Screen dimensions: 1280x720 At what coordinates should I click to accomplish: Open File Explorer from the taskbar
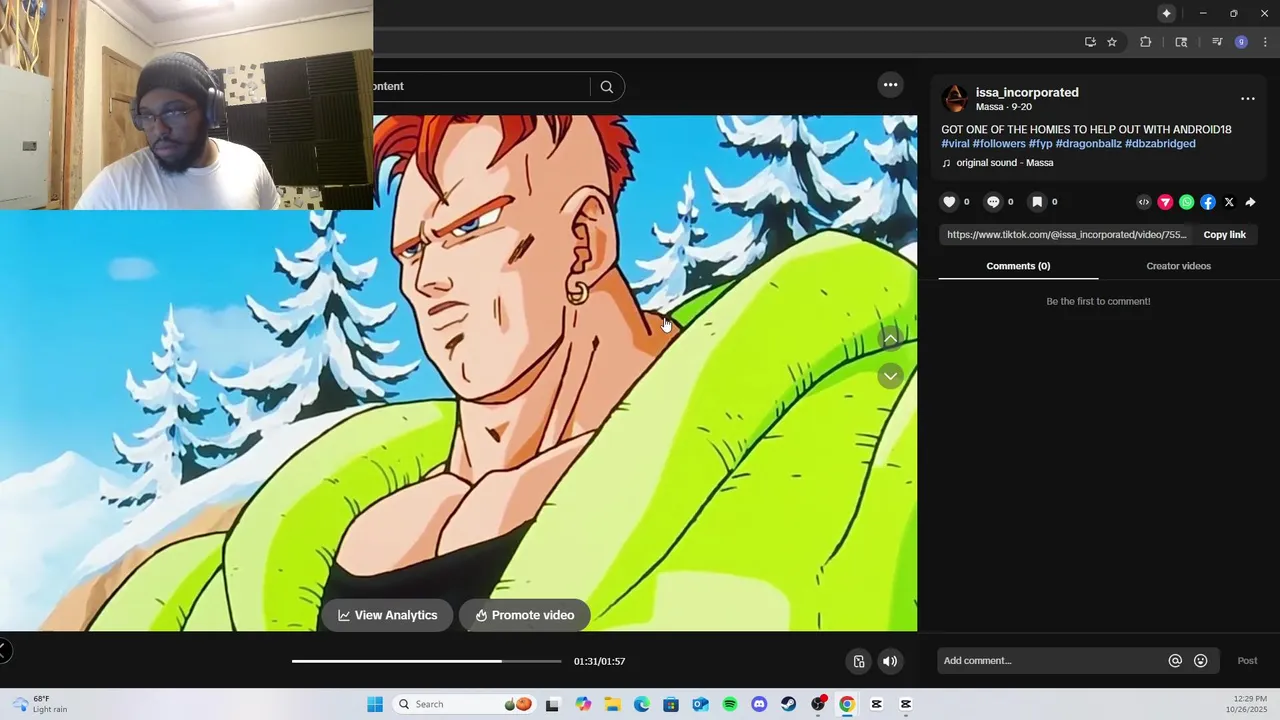coord(612,704)
